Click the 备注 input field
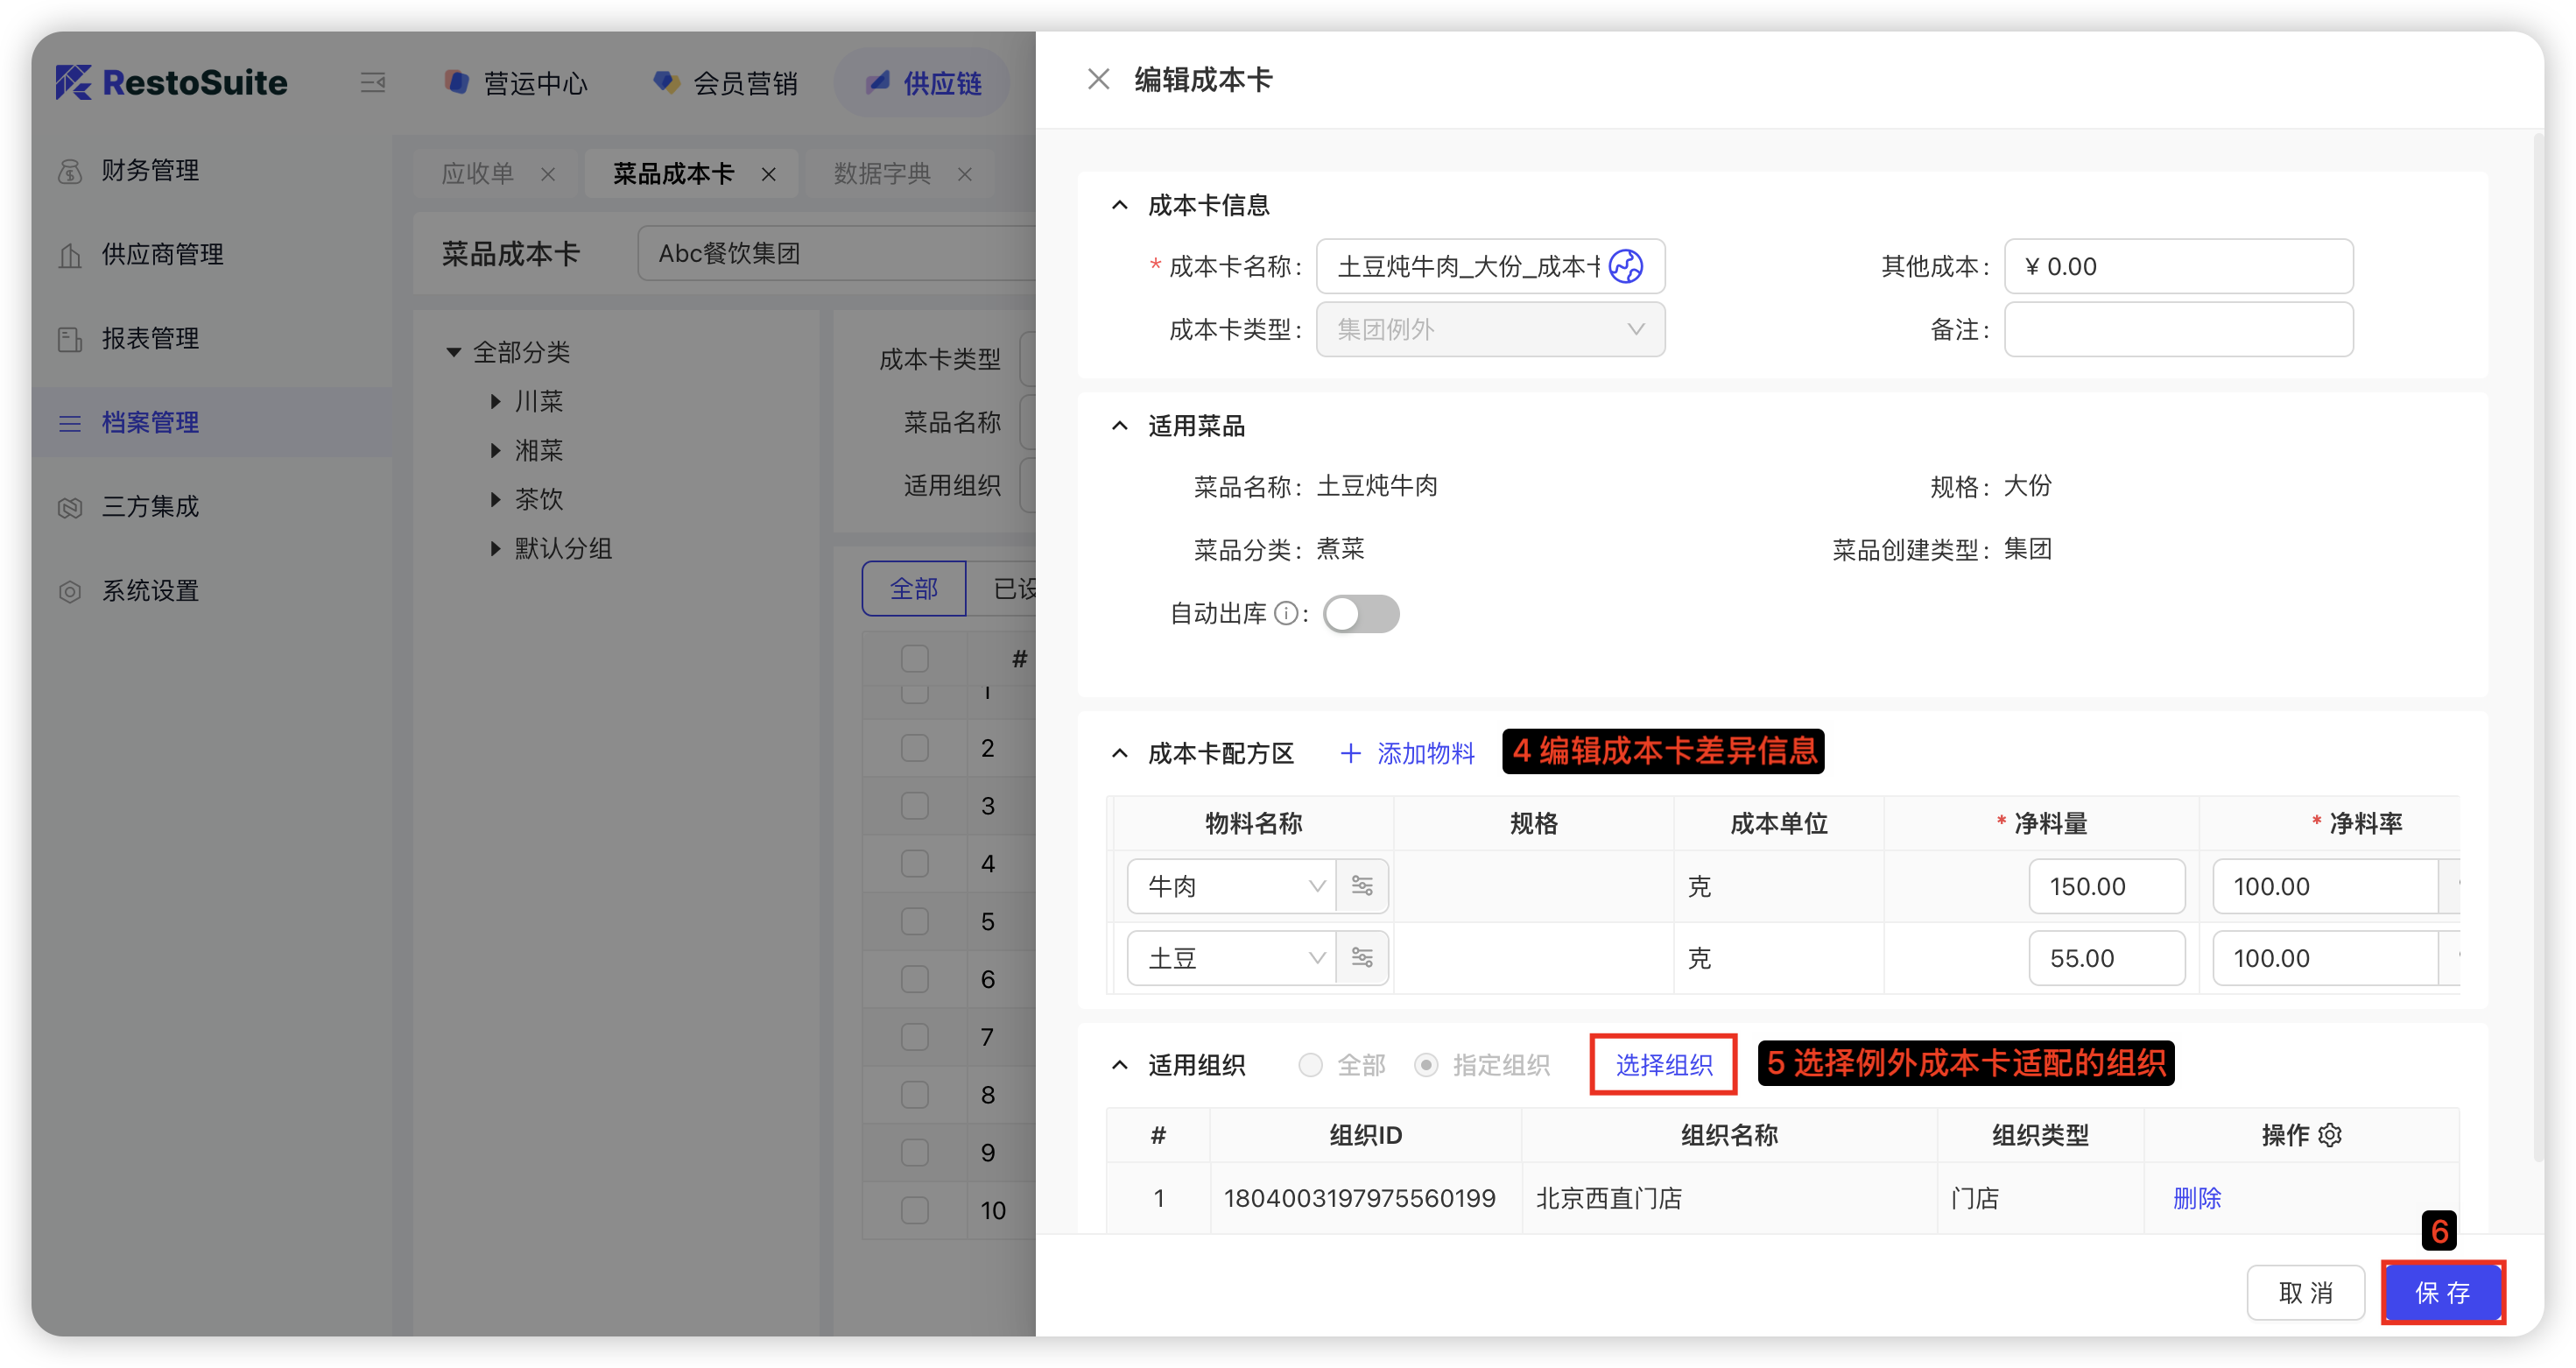2576x1368 pixels. tap(2178, 329)
